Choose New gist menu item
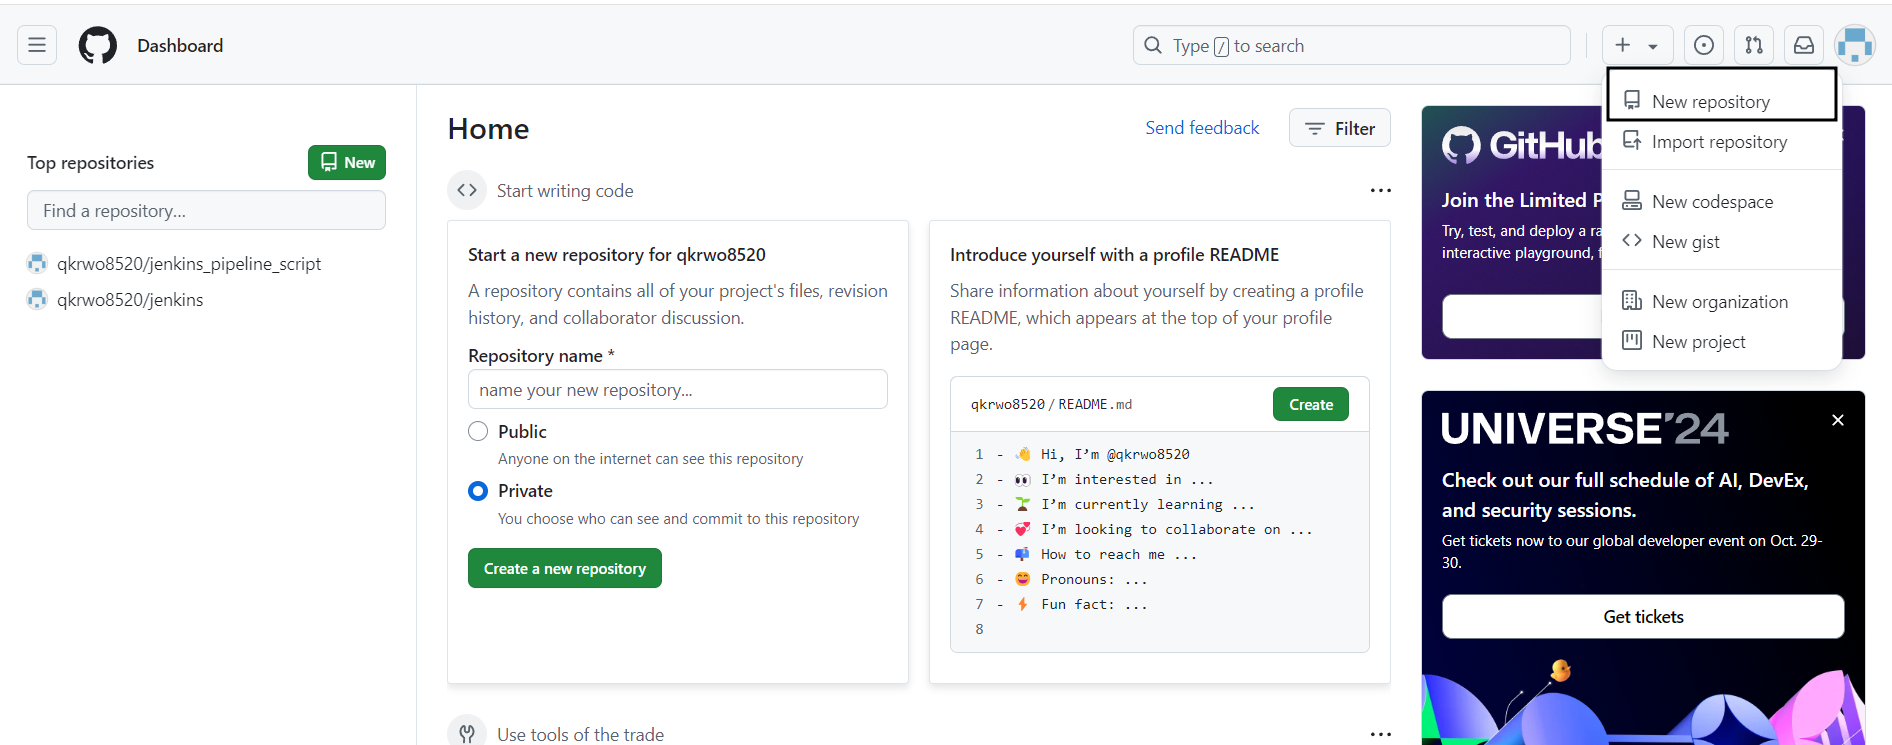Image resolution: width=1892 pixels, height=745 pixels. [x=1722, y=241]
